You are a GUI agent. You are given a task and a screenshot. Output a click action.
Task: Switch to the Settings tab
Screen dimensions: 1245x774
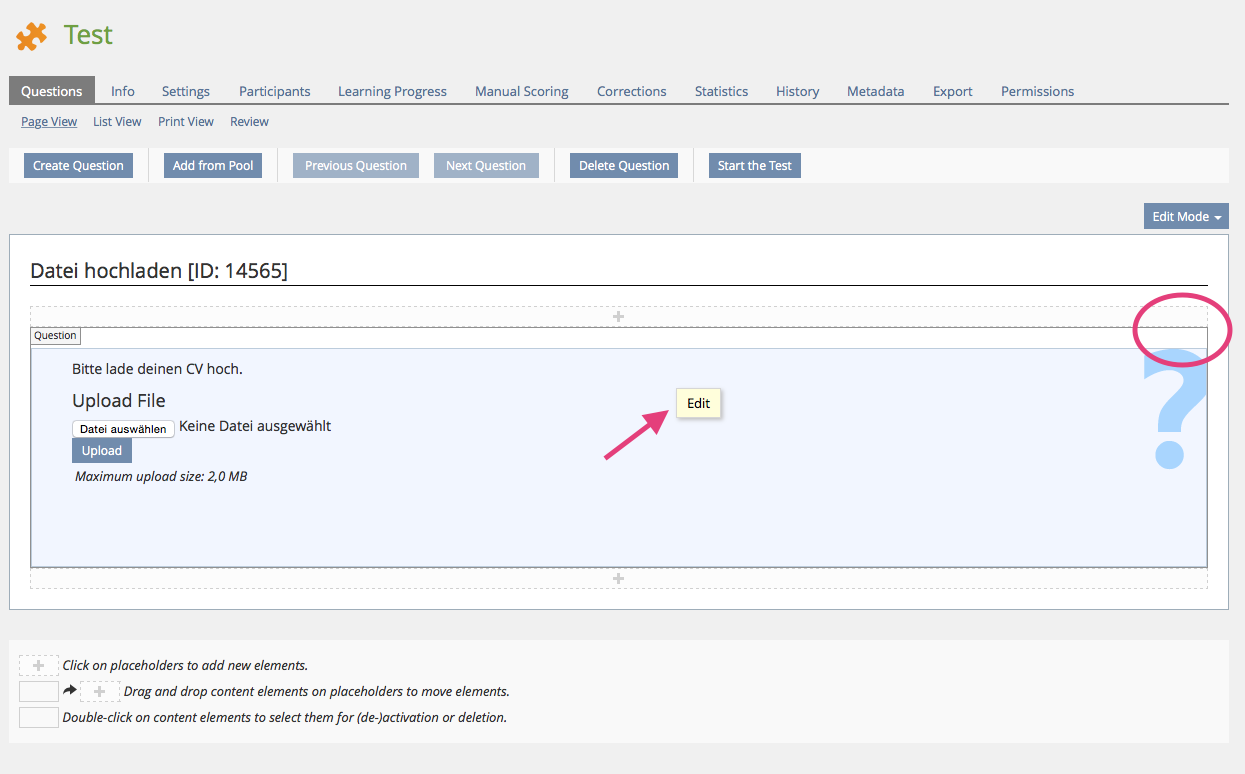coord(185,91)
